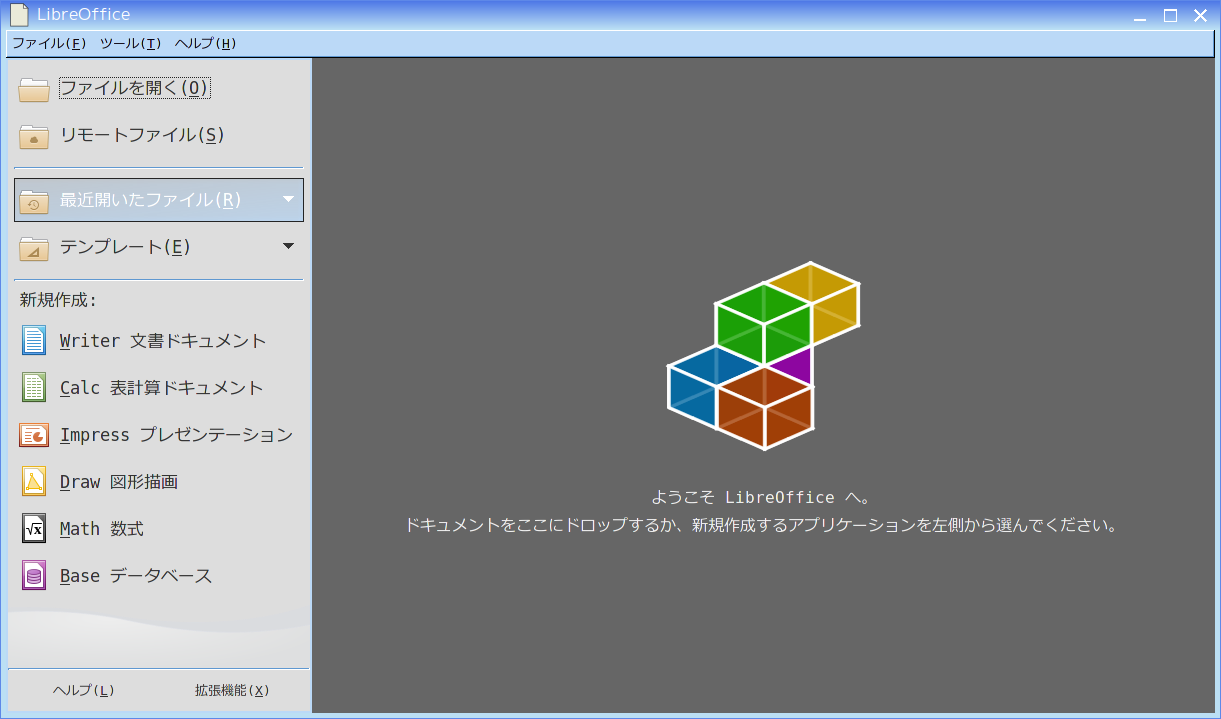Click the ヘルプ(L) button at bottom
The height and width of the screenshot is (719, 1221).
click(x=83, y=691)
